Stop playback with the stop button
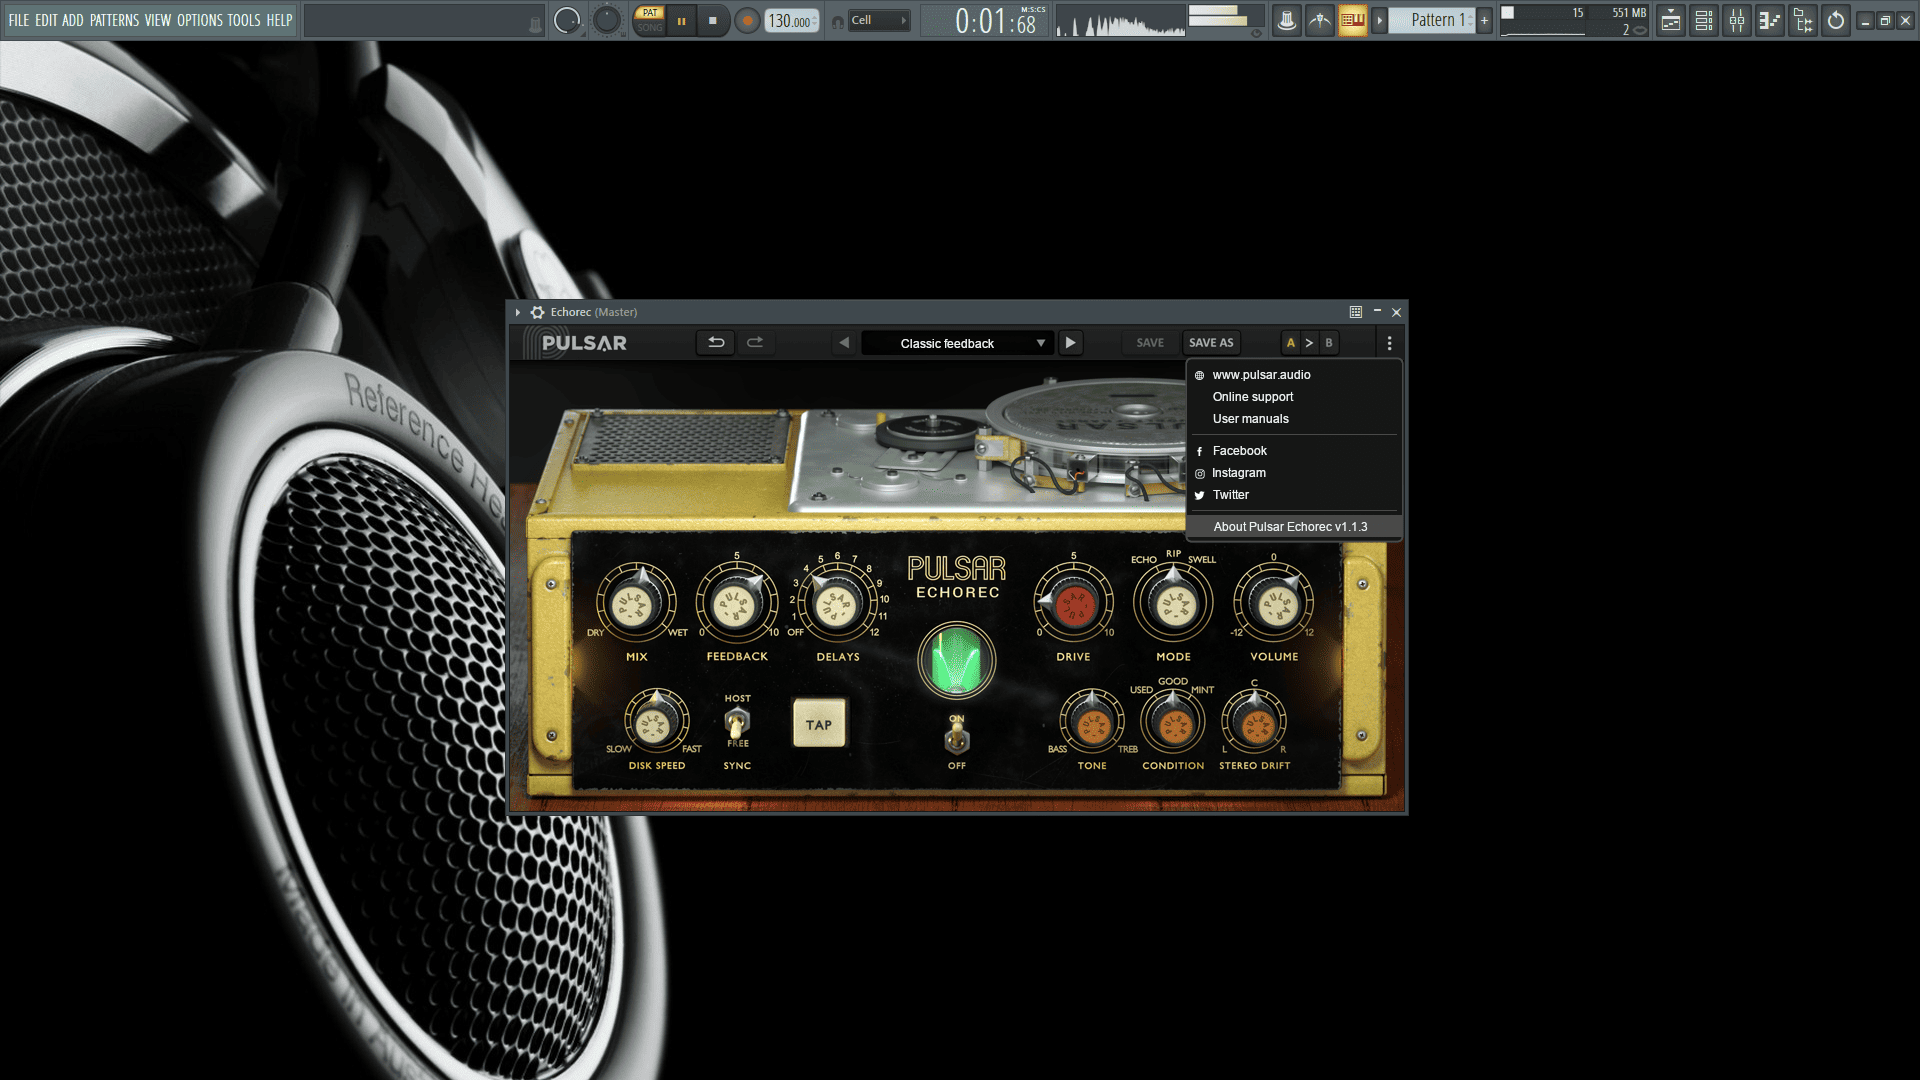 (713, 21)
